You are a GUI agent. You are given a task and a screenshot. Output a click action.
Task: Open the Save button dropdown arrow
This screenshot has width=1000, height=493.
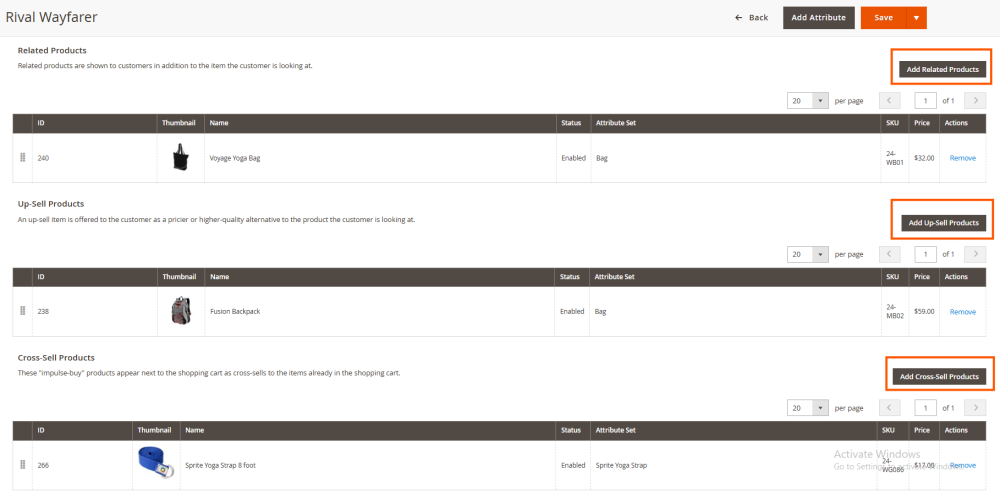pos(916,18)
